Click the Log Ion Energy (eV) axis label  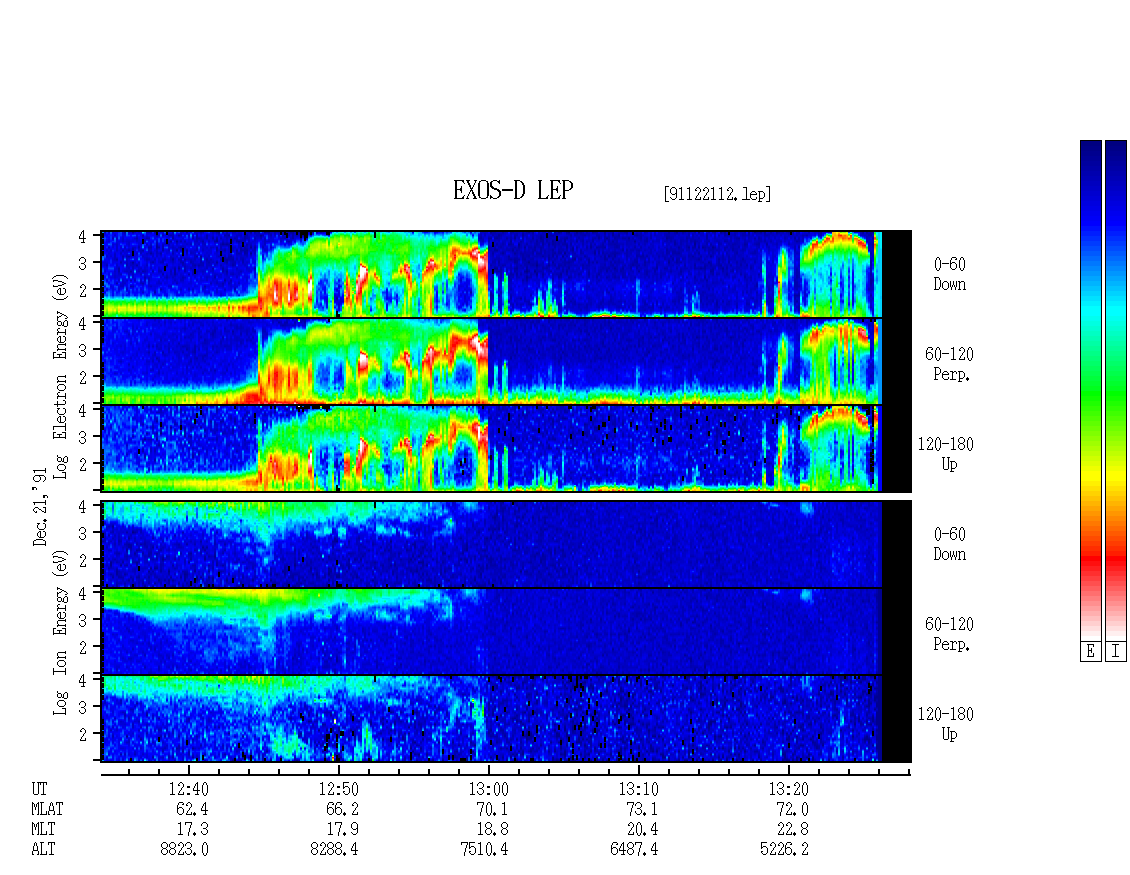tap(60, 633)
